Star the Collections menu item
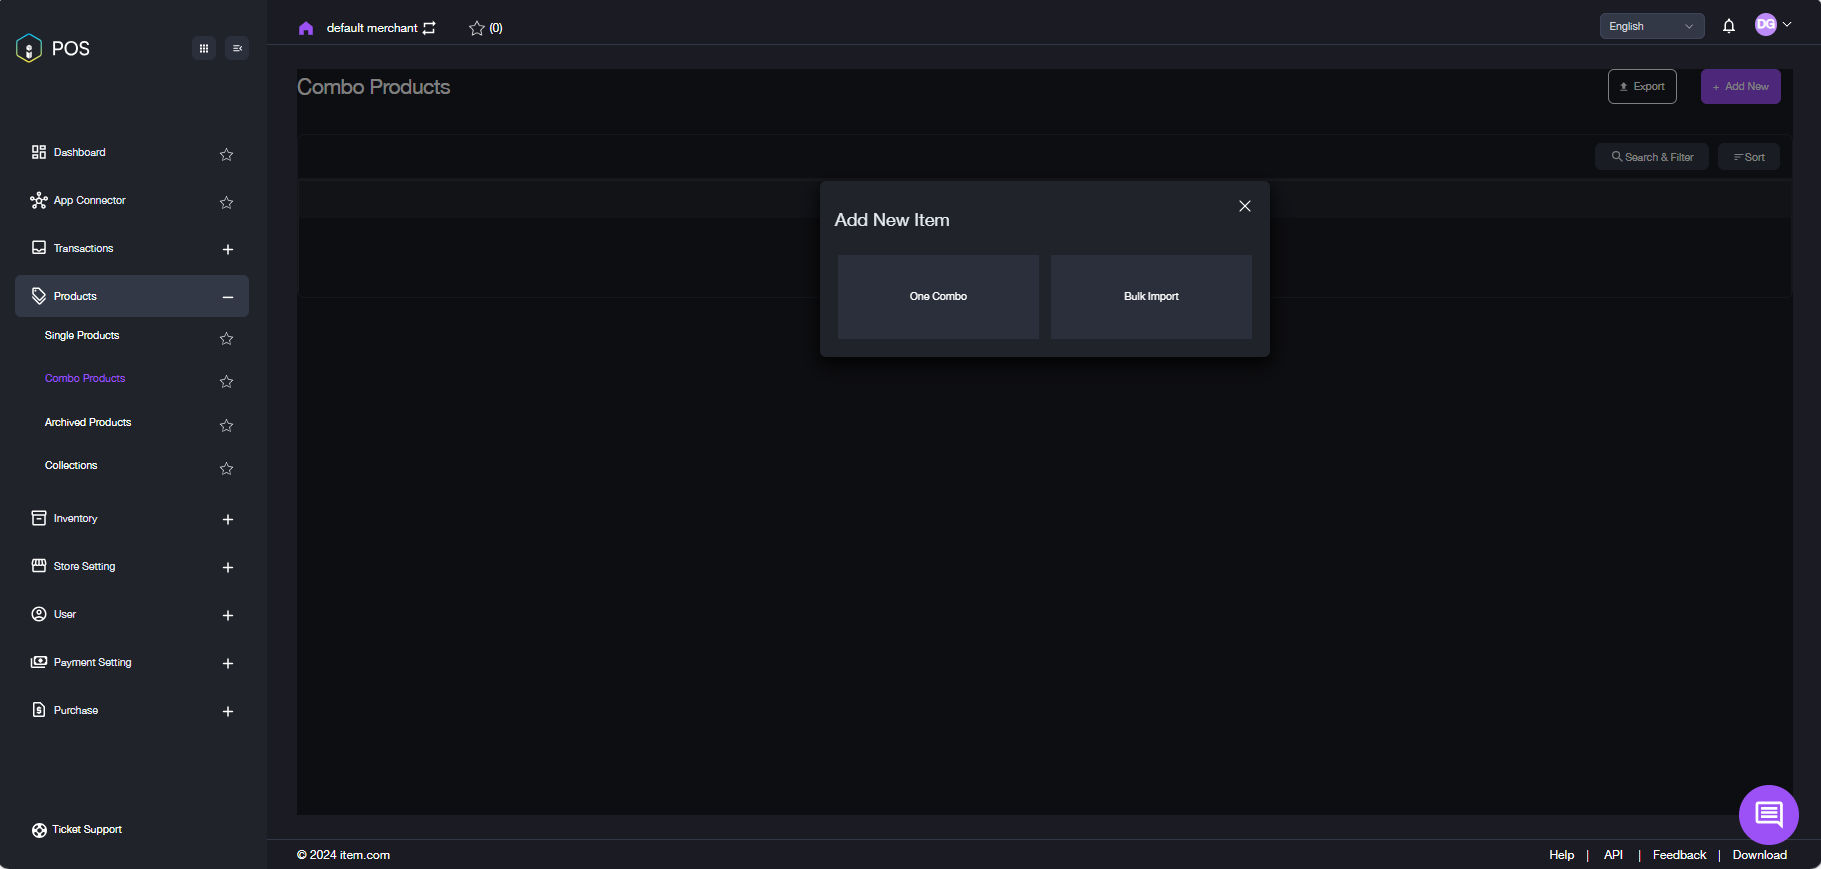Image resolution: width=1821 pixels, height=869 pixels. click(227, 468)
